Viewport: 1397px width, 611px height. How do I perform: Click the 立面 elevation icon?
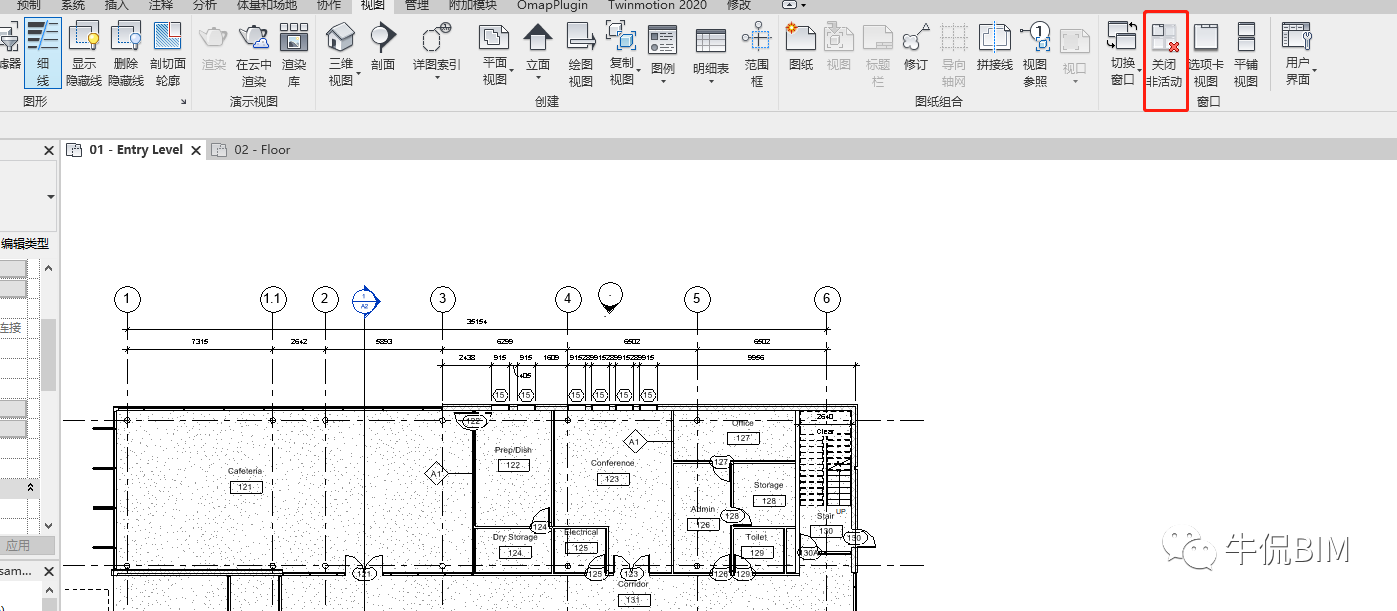[538, 39]
